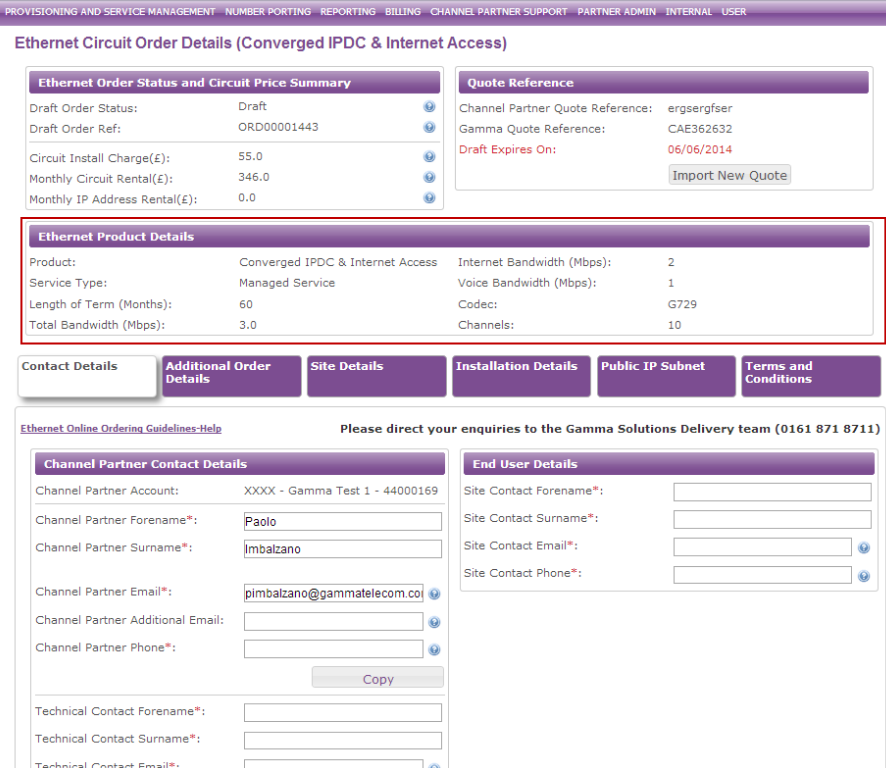Screen dimensions: 886x768
Task: Open help icon for Draft Order Status
Action: tap(429, 106)
